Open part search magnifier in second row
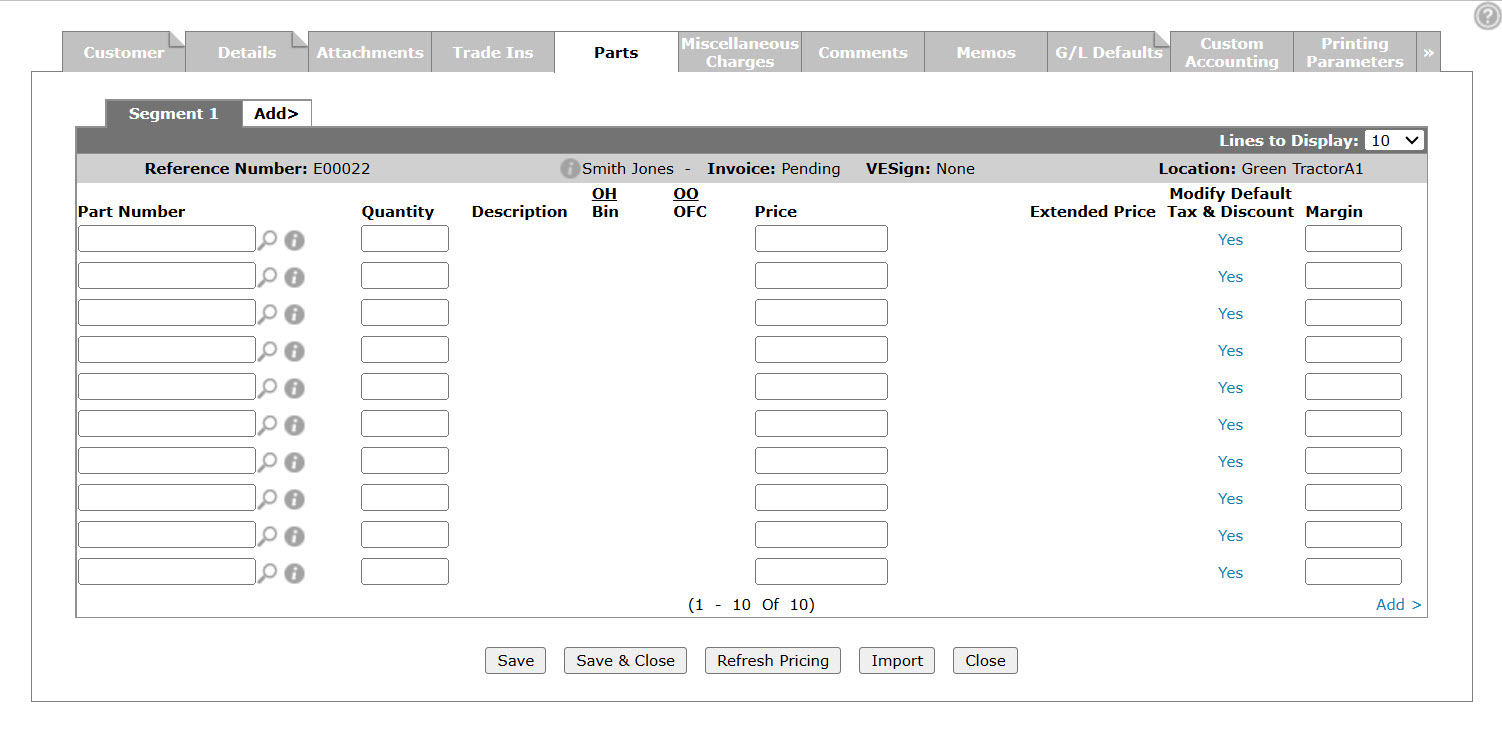This screenshot has width=1502, height=731. click(x=267, y=277)
